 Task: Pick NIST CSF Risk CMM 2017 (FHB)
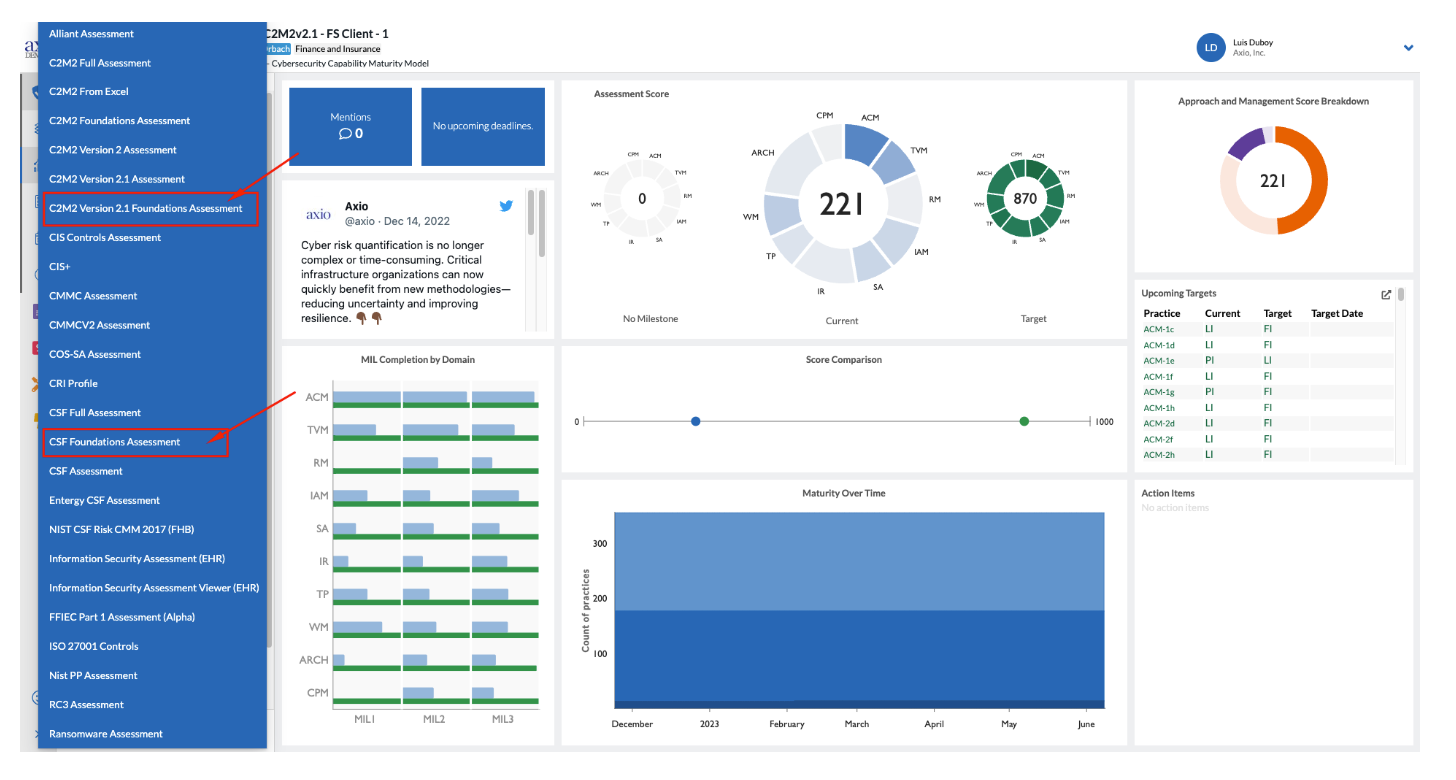pos(121,529)
